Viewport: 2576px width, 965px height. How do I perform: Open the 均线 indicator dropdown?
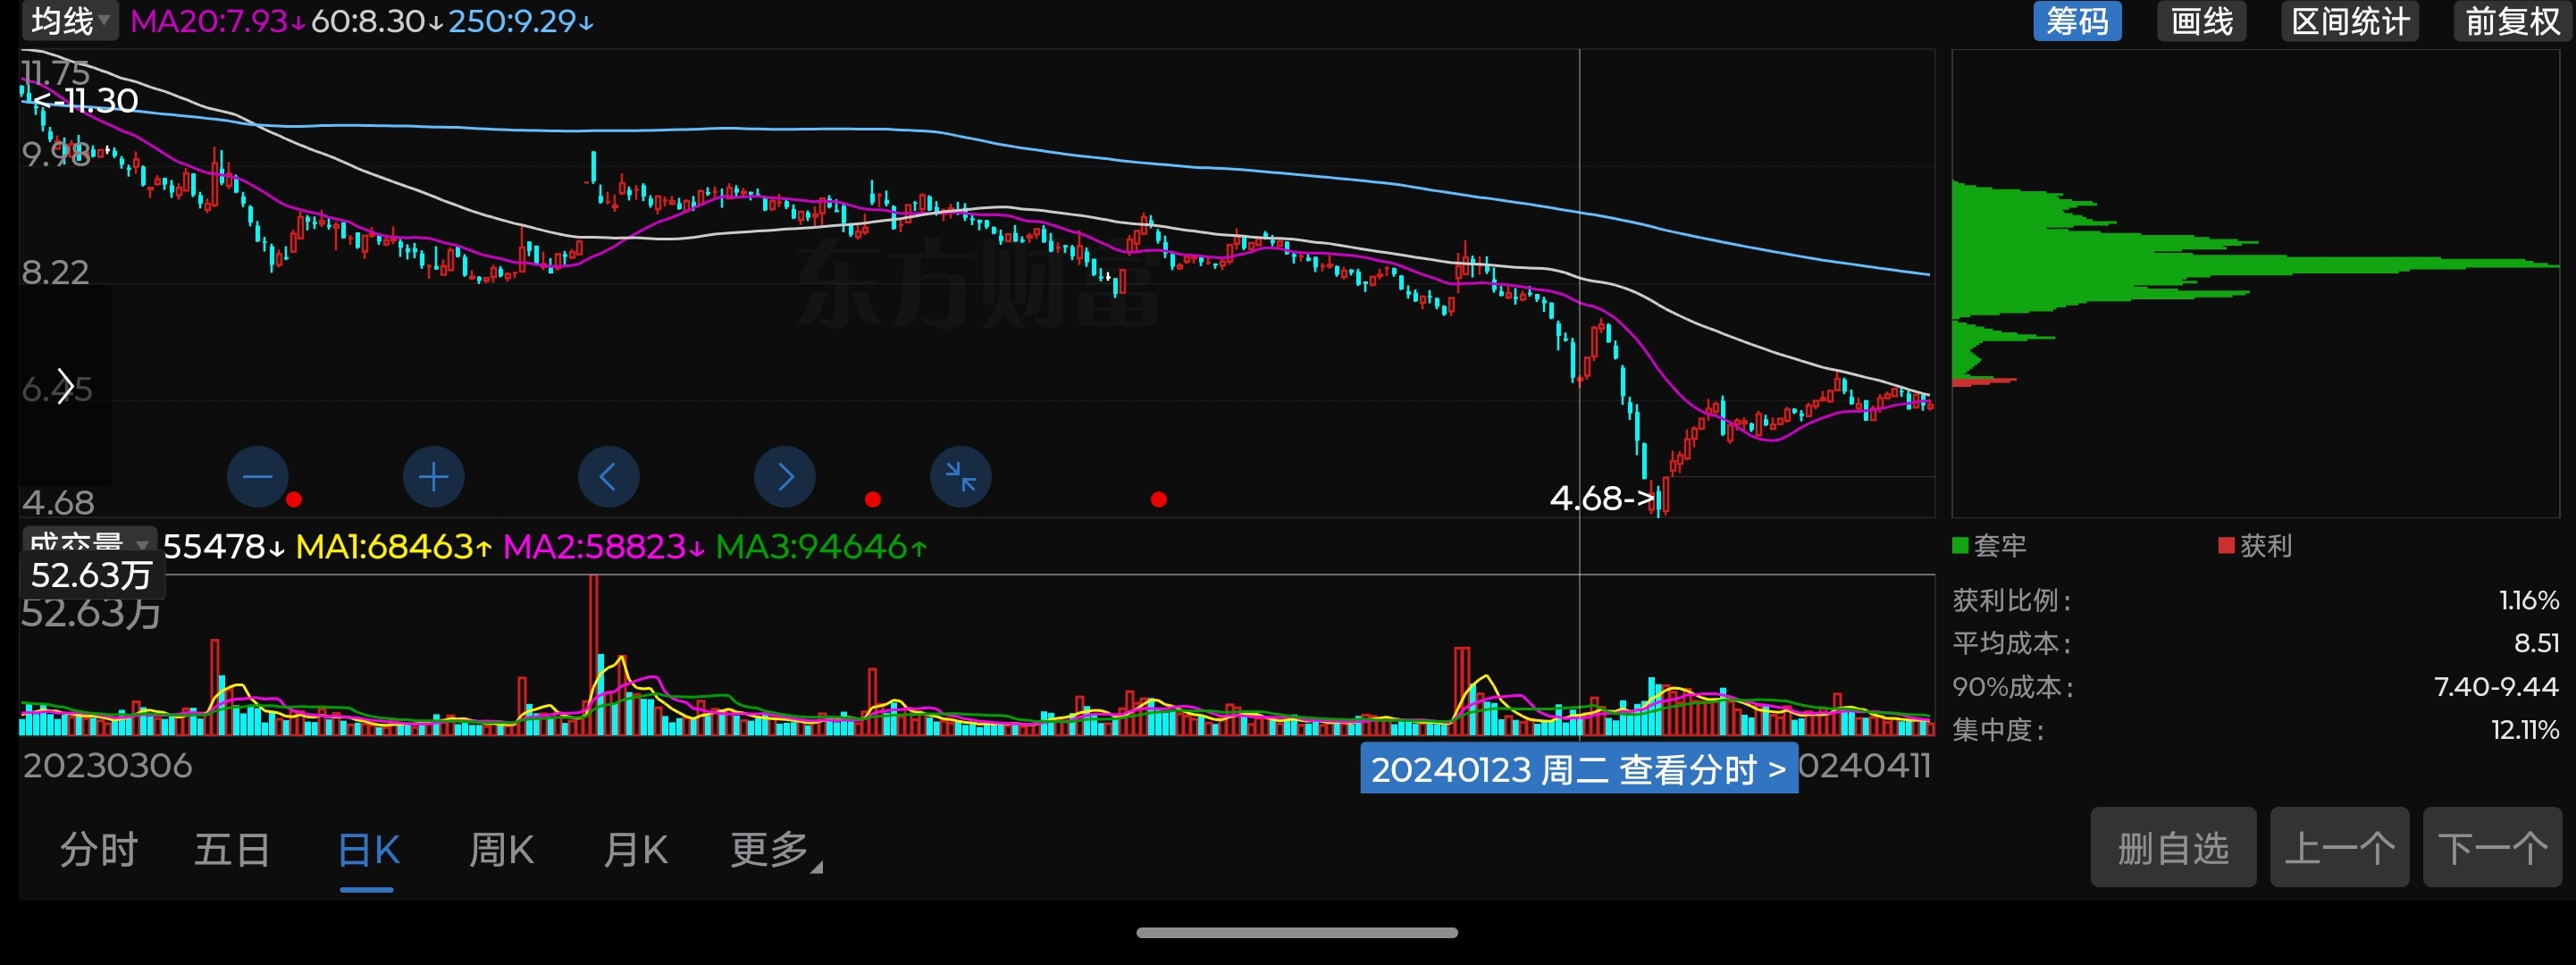tap(69, 20)
